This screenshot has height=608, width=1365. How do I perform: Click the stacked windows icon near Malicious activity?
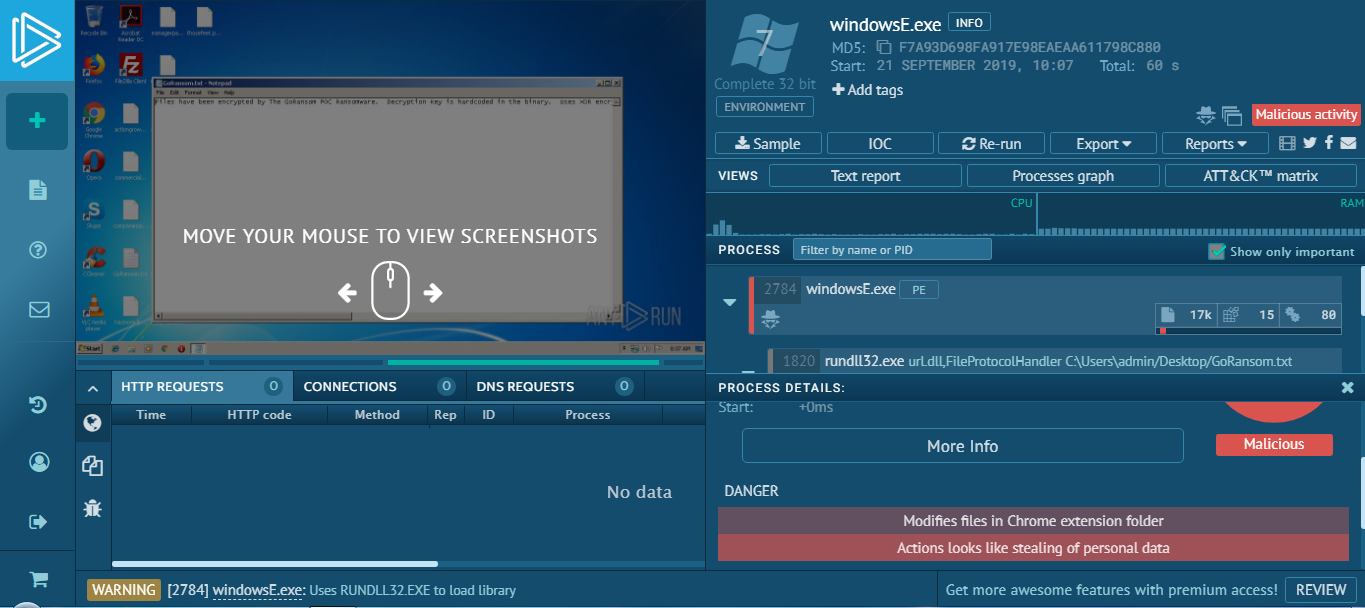coord(1231,115)
